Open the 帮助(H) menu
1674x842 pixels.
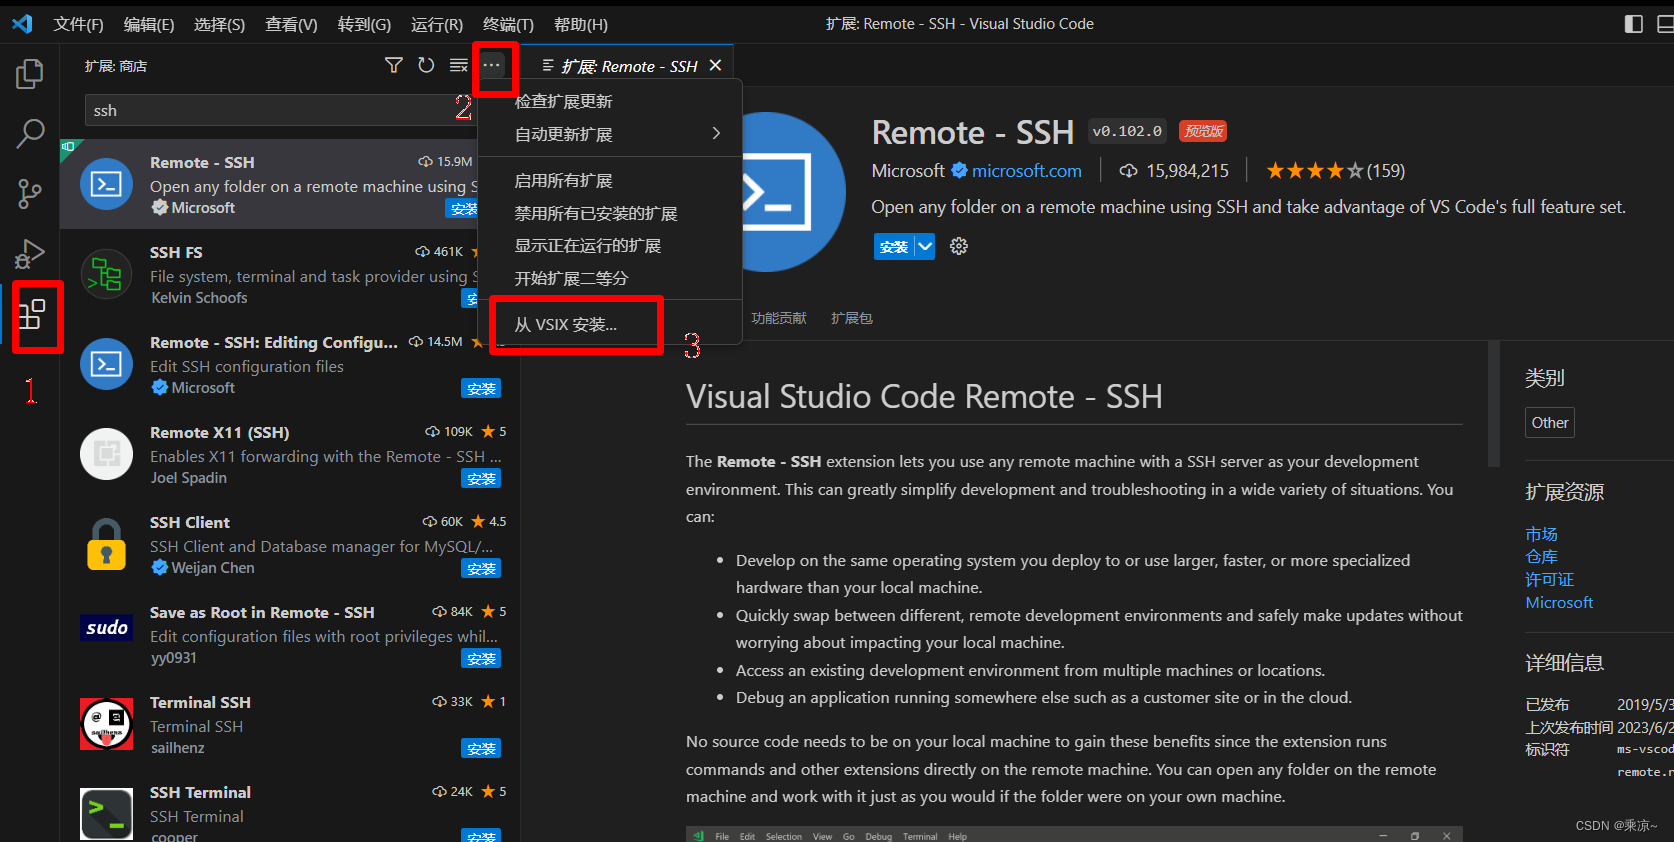click(581, 24)
